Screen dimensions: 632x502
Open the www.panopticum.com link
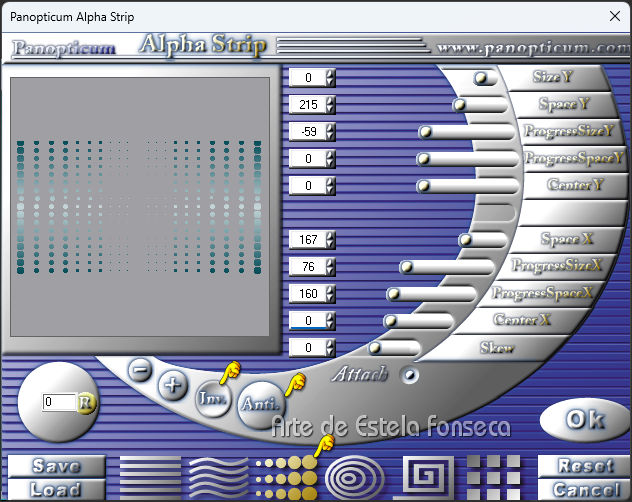[534, 48]
